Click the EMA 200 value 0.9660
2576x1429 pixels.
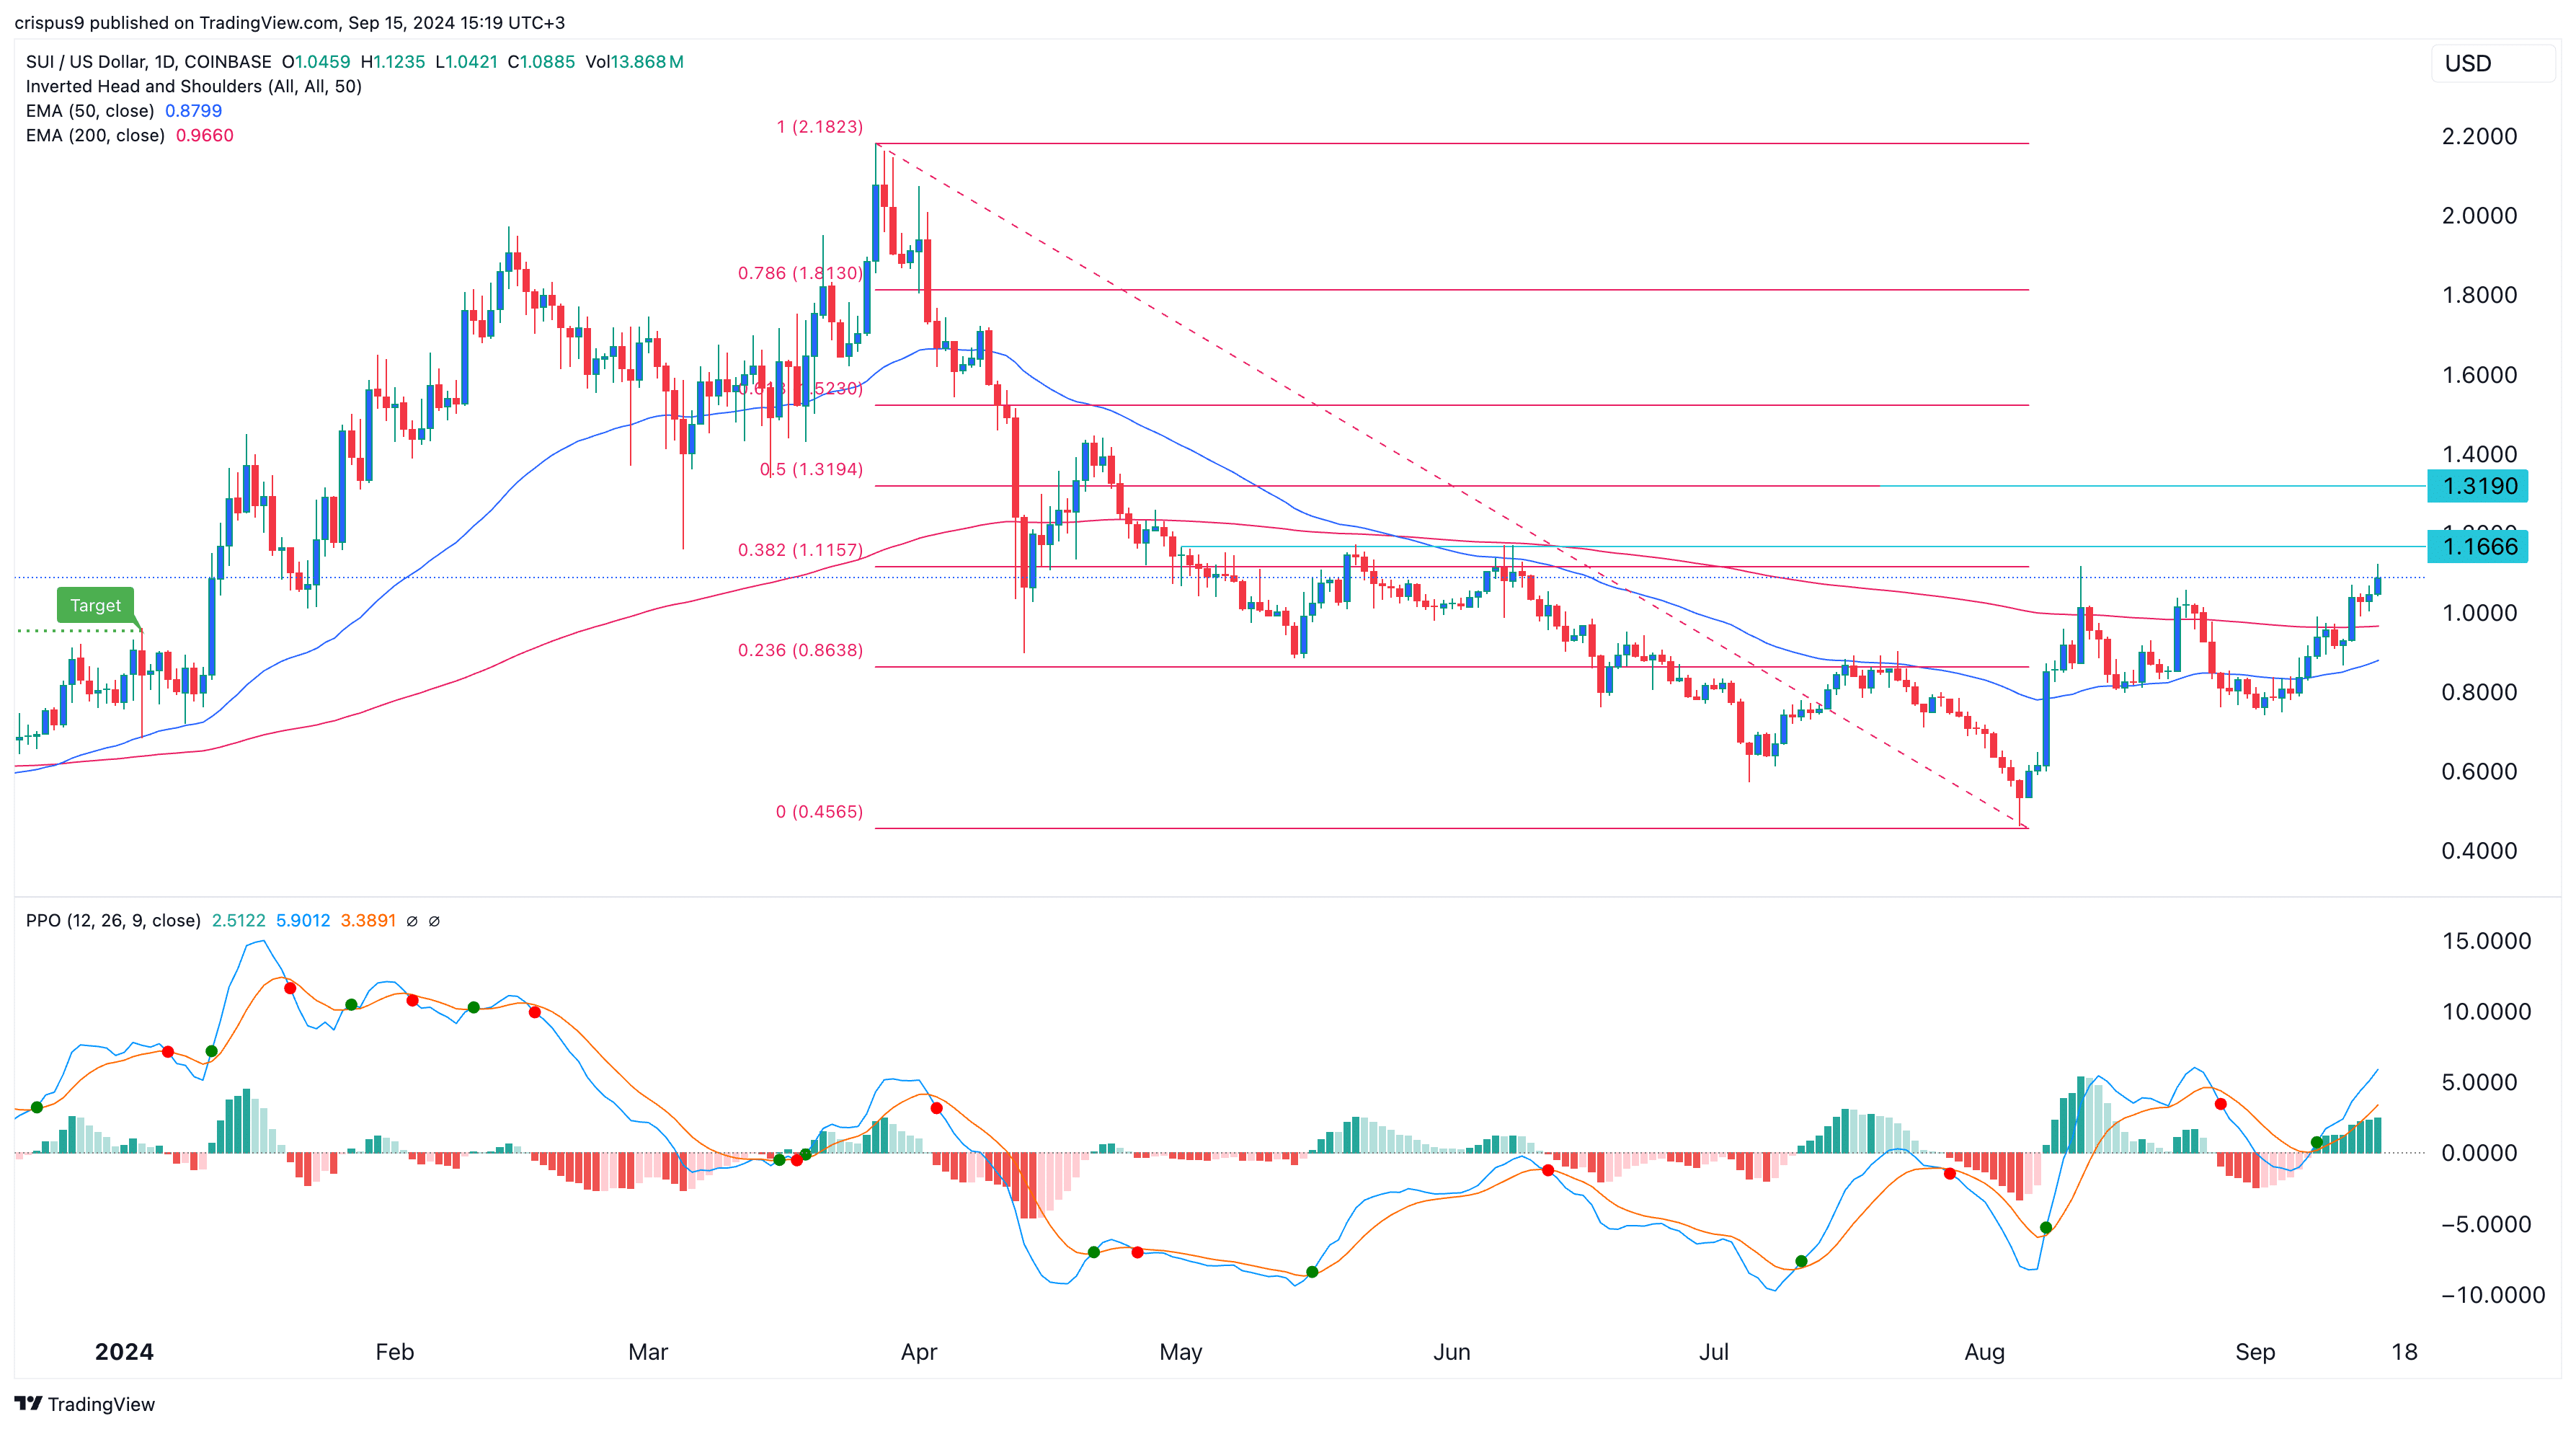tap(205, 136)
